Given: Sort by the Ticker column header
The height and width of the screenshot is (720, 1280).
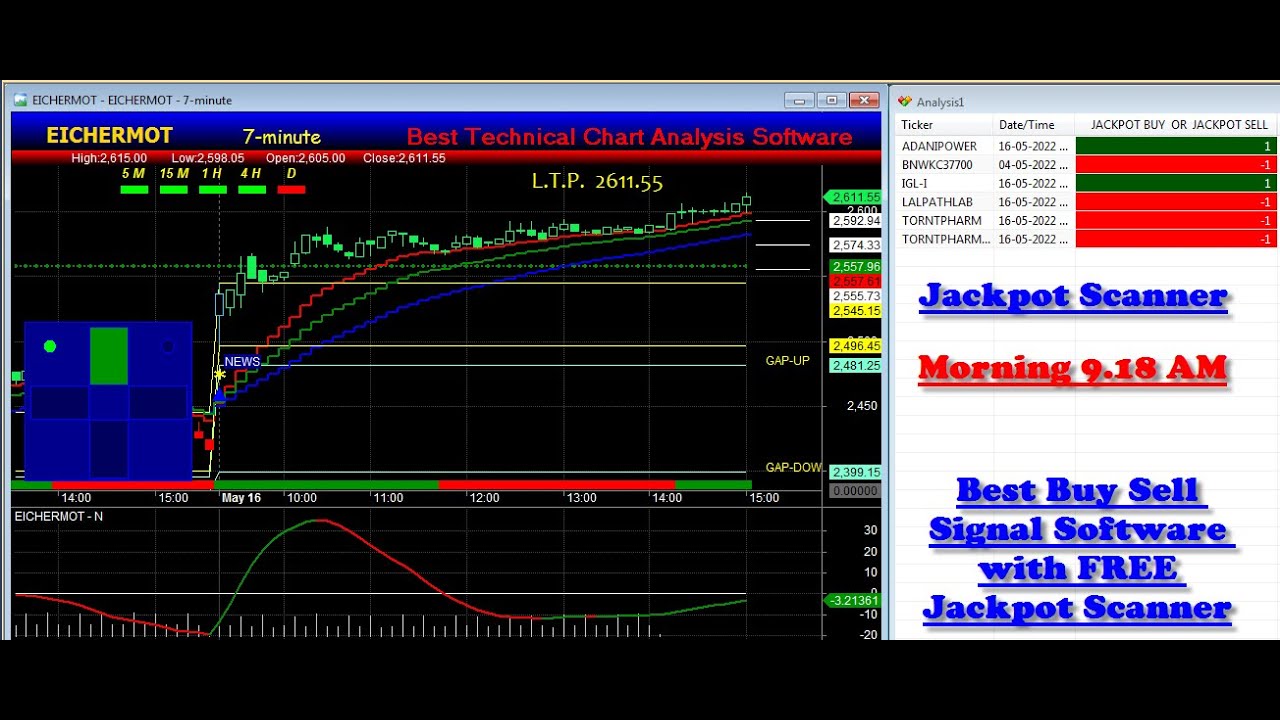Looking at the screenshot, I should pyautogui.click(x=944, y=125).
